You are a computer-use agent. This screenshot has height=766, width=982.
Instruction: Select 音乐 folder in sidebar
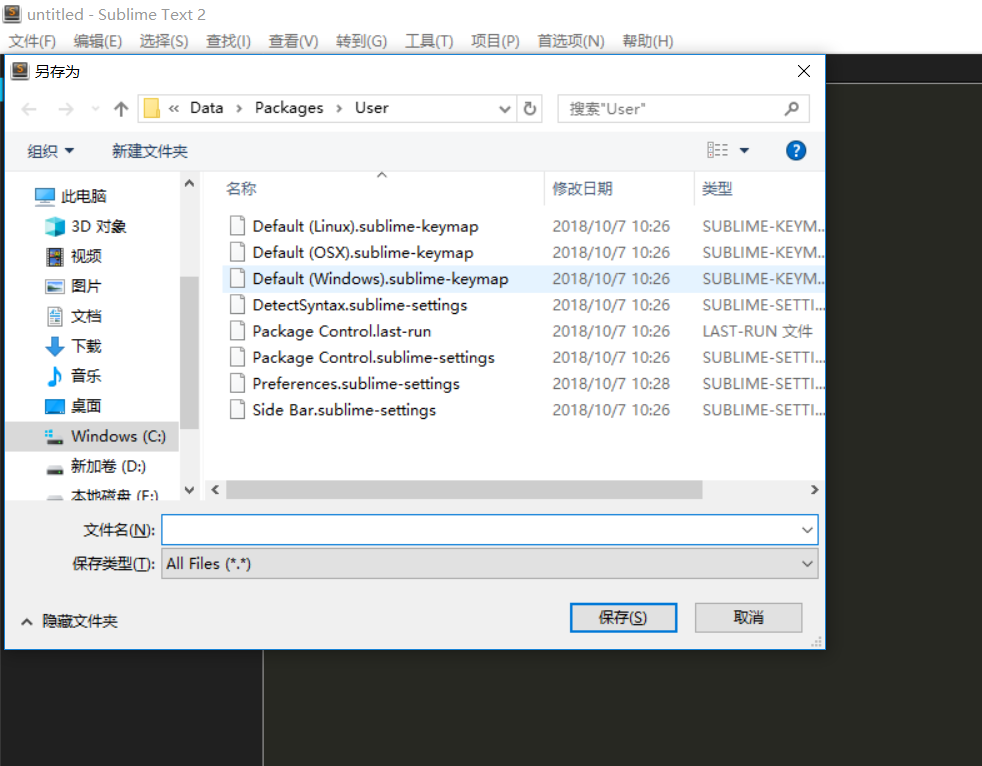point(86,376)
